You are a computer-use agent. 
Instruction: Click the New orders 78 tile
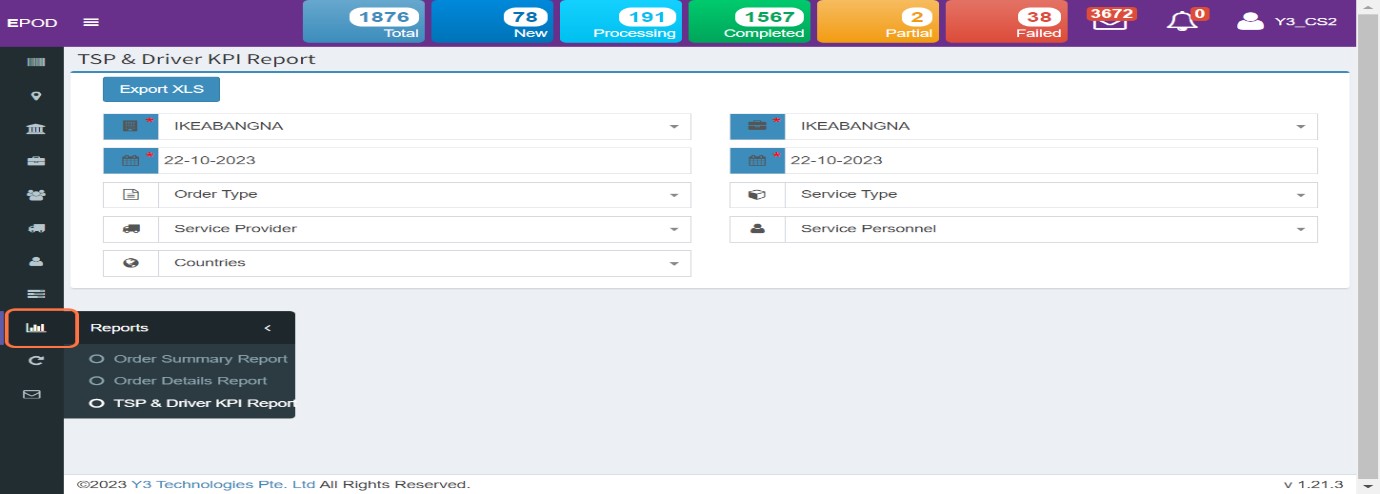492,21
